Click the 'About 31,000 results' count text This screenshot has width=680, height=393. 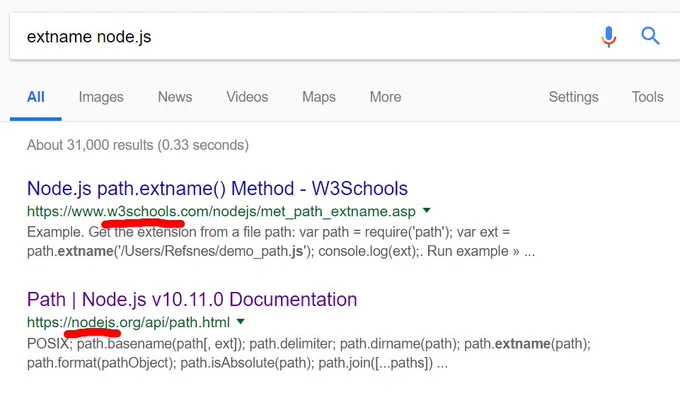tap(138, 145)
